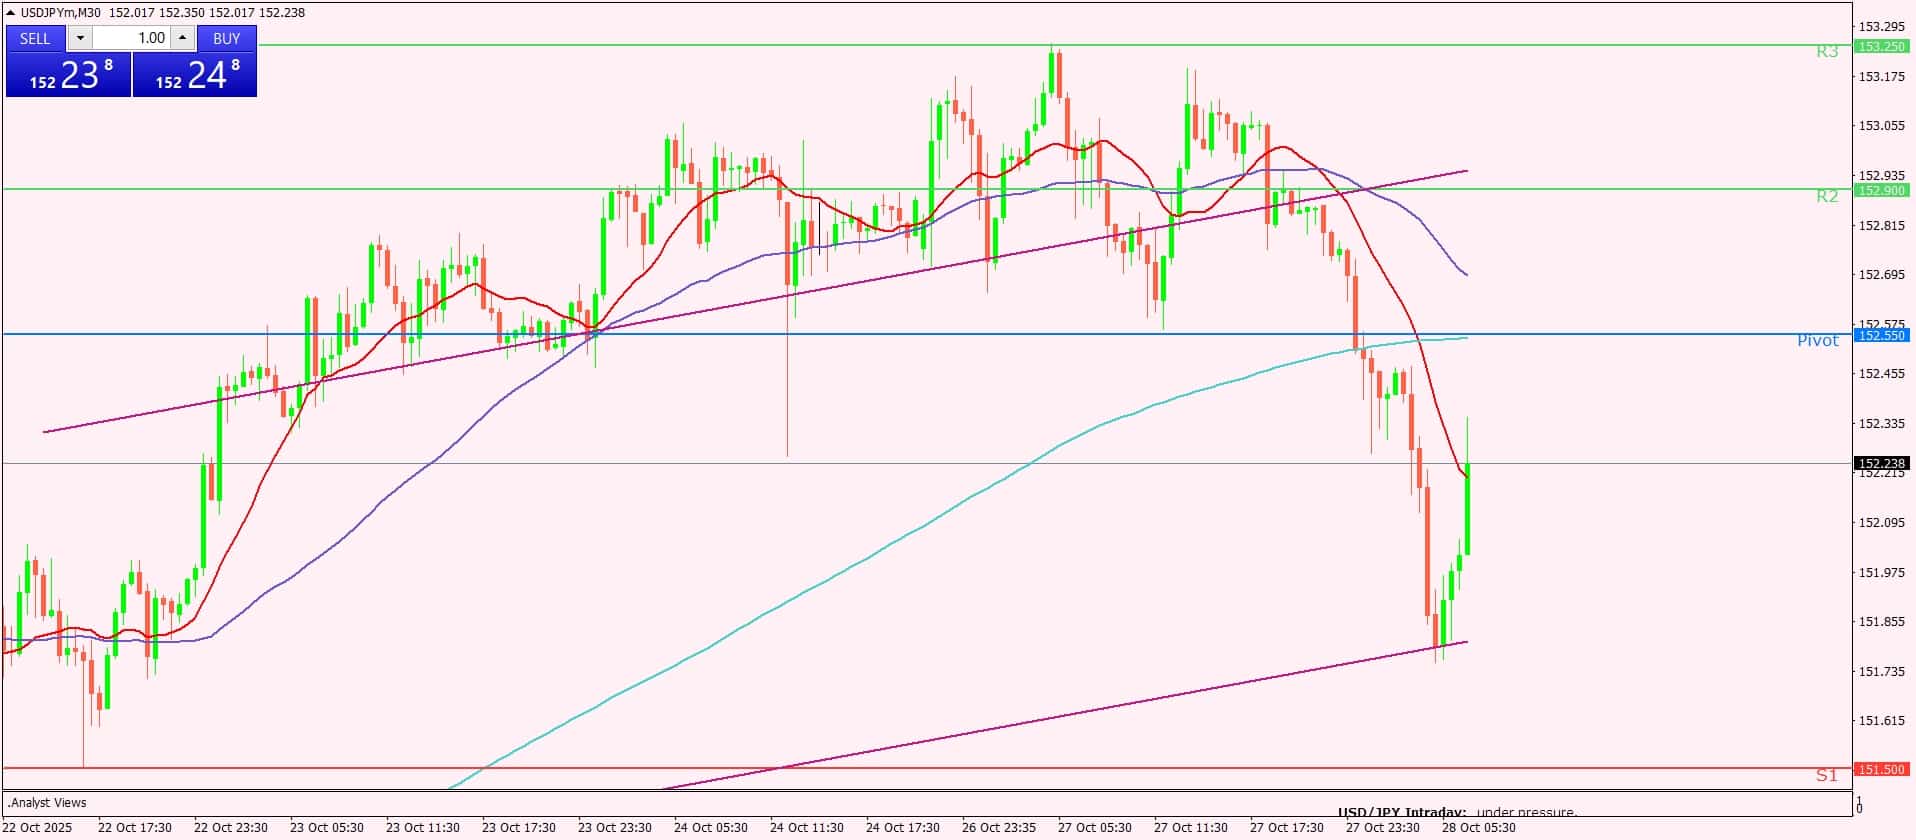Click the red S1 support price tag 151.500

click(x=1880, y=769)
